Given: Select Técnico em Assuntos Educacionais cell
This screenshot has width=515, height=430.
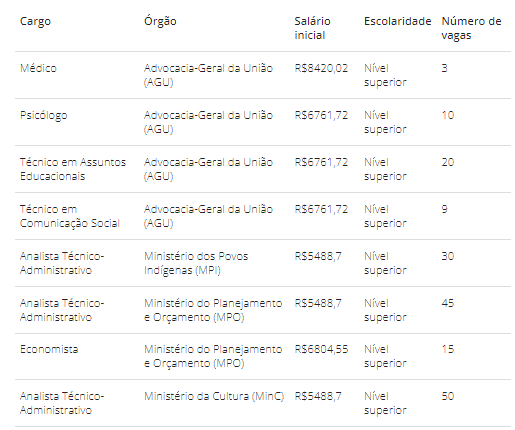Looking at the screenshot, I should point(73,169).
